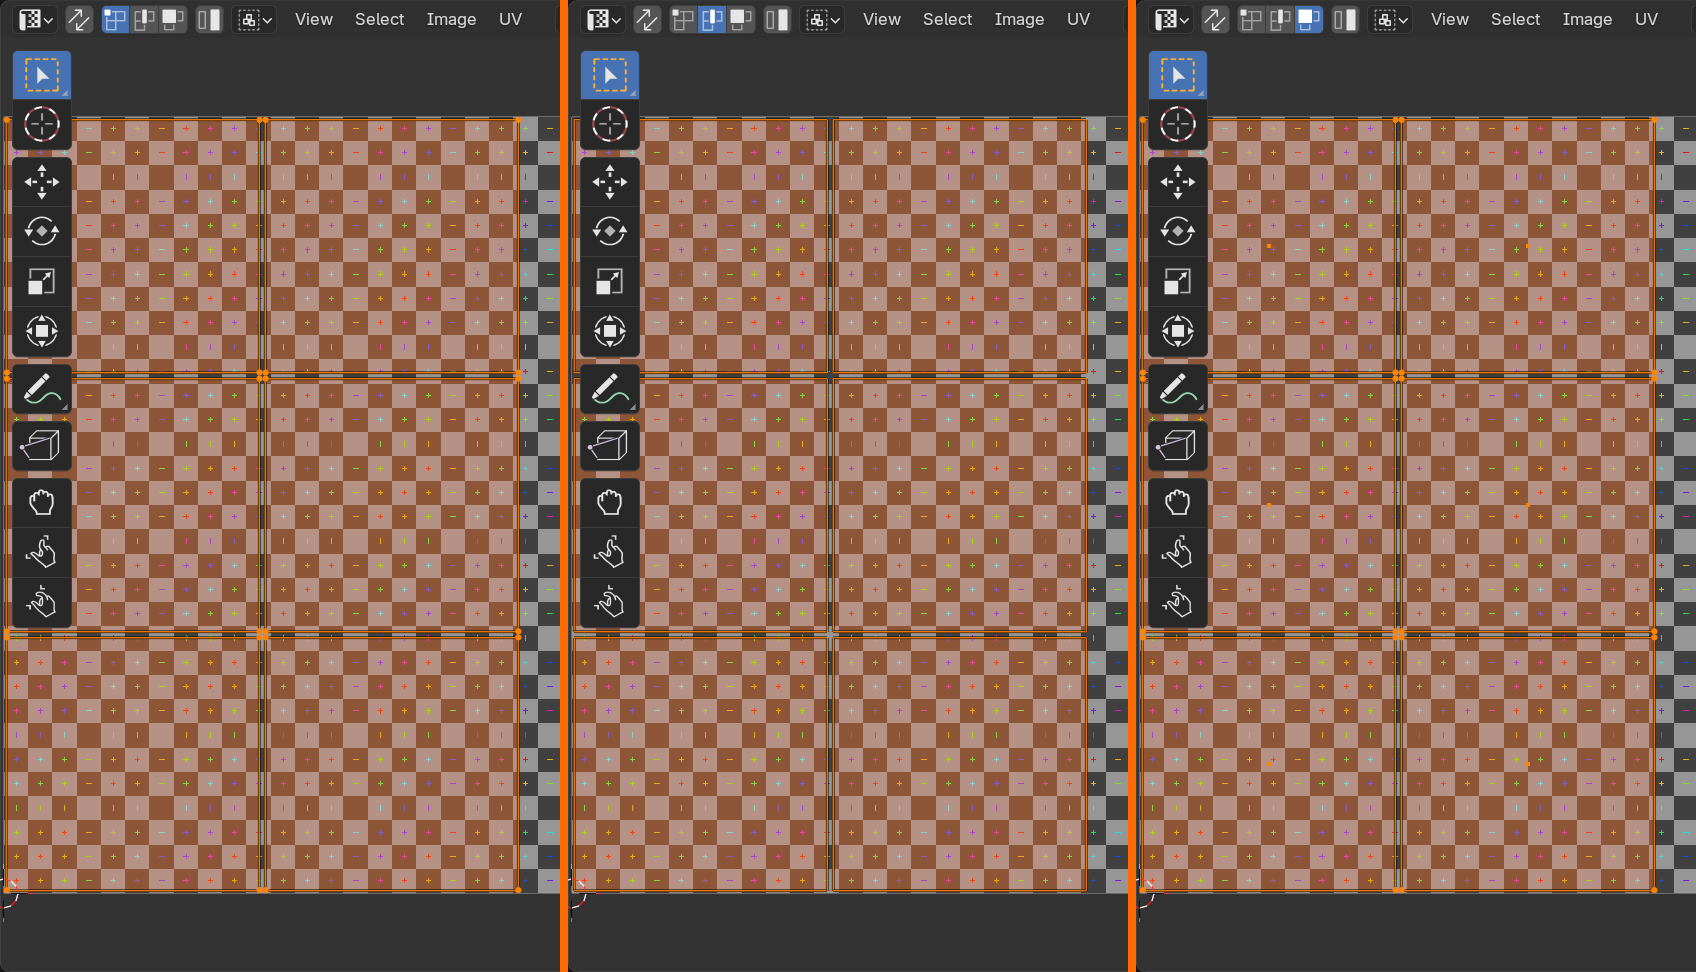Enable island select mode in right panel
The height and width of the screenshot is (972, 1696).
point(1345,19)
